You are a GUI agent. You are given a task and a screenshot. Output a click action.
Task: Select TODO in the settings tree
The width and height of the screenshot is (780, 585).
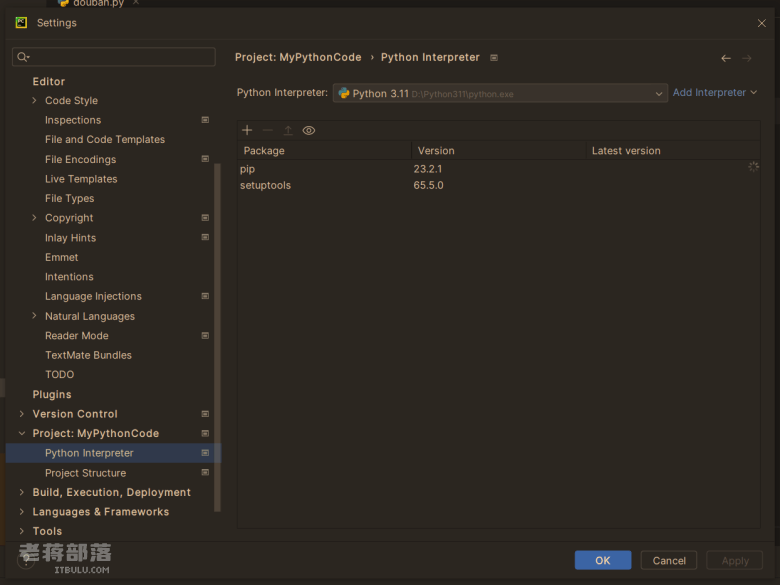click(60, 375)
